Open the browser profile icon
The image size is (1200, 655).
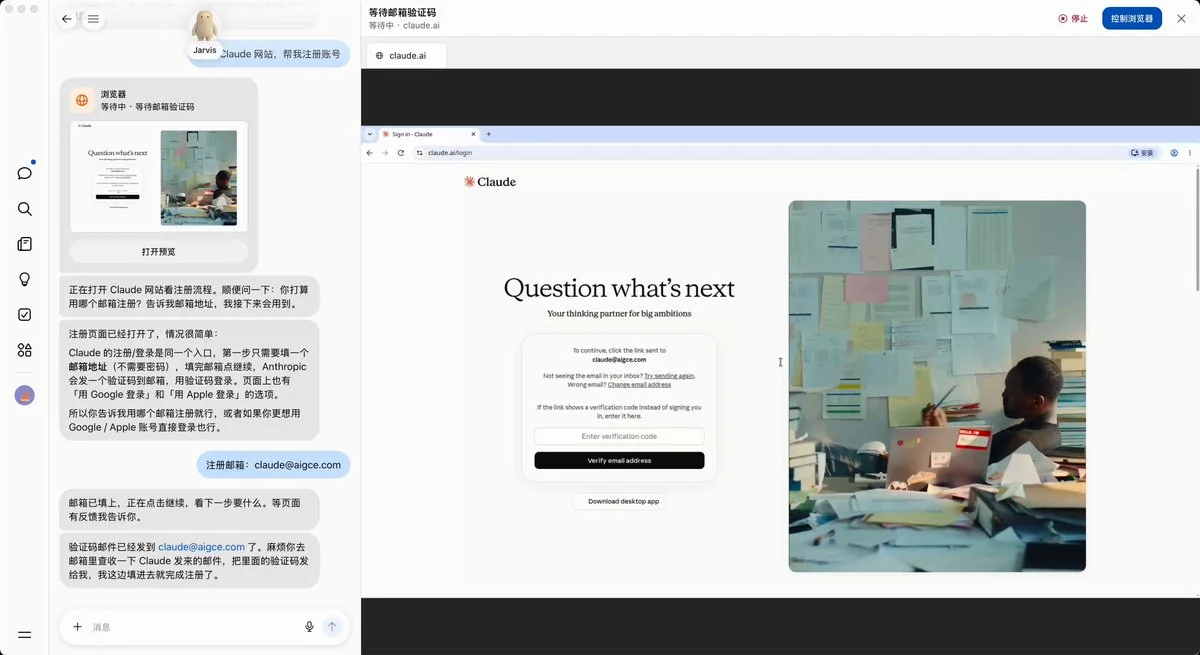(1174, 153)
